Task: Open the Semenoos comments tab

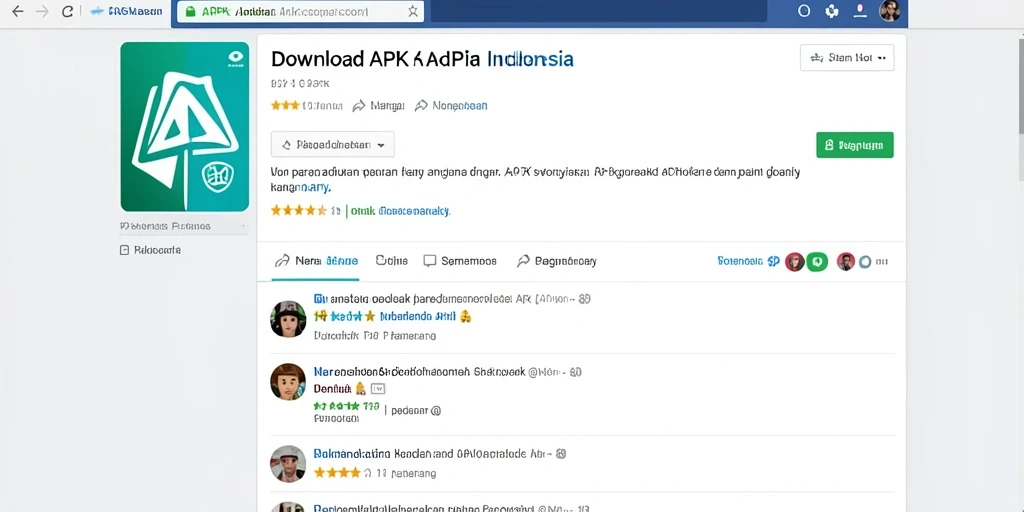Action: click(x=460, y=261)
